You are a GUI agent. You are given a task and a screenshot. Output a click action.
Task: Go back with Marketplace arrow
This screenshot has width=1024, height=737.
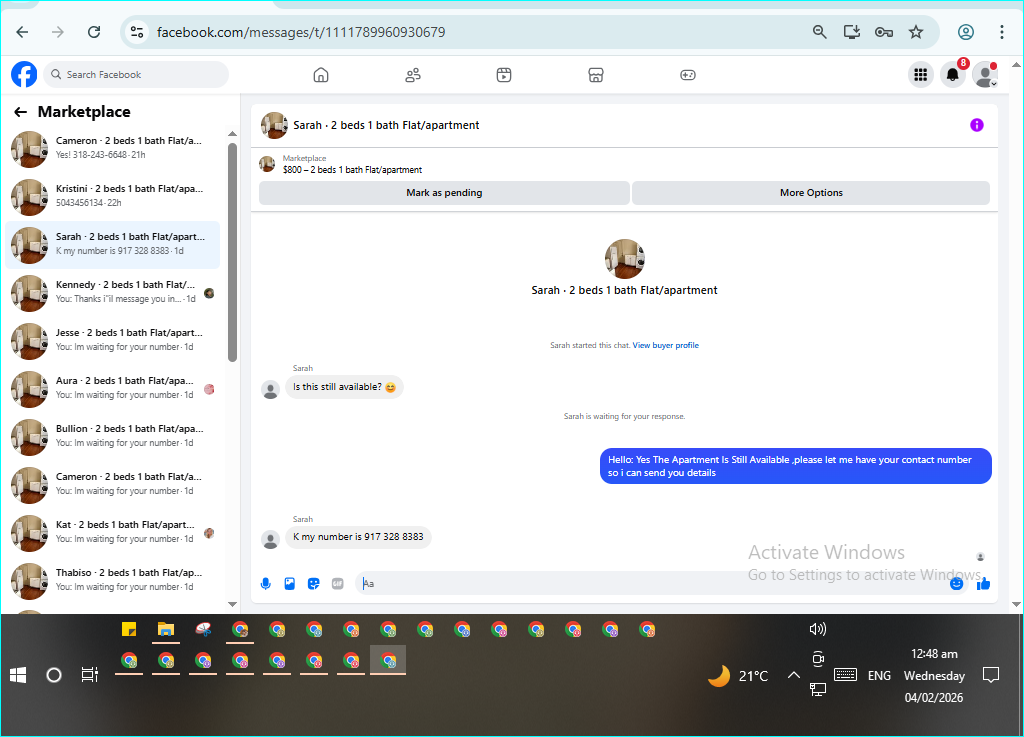(x=21, y=112)
